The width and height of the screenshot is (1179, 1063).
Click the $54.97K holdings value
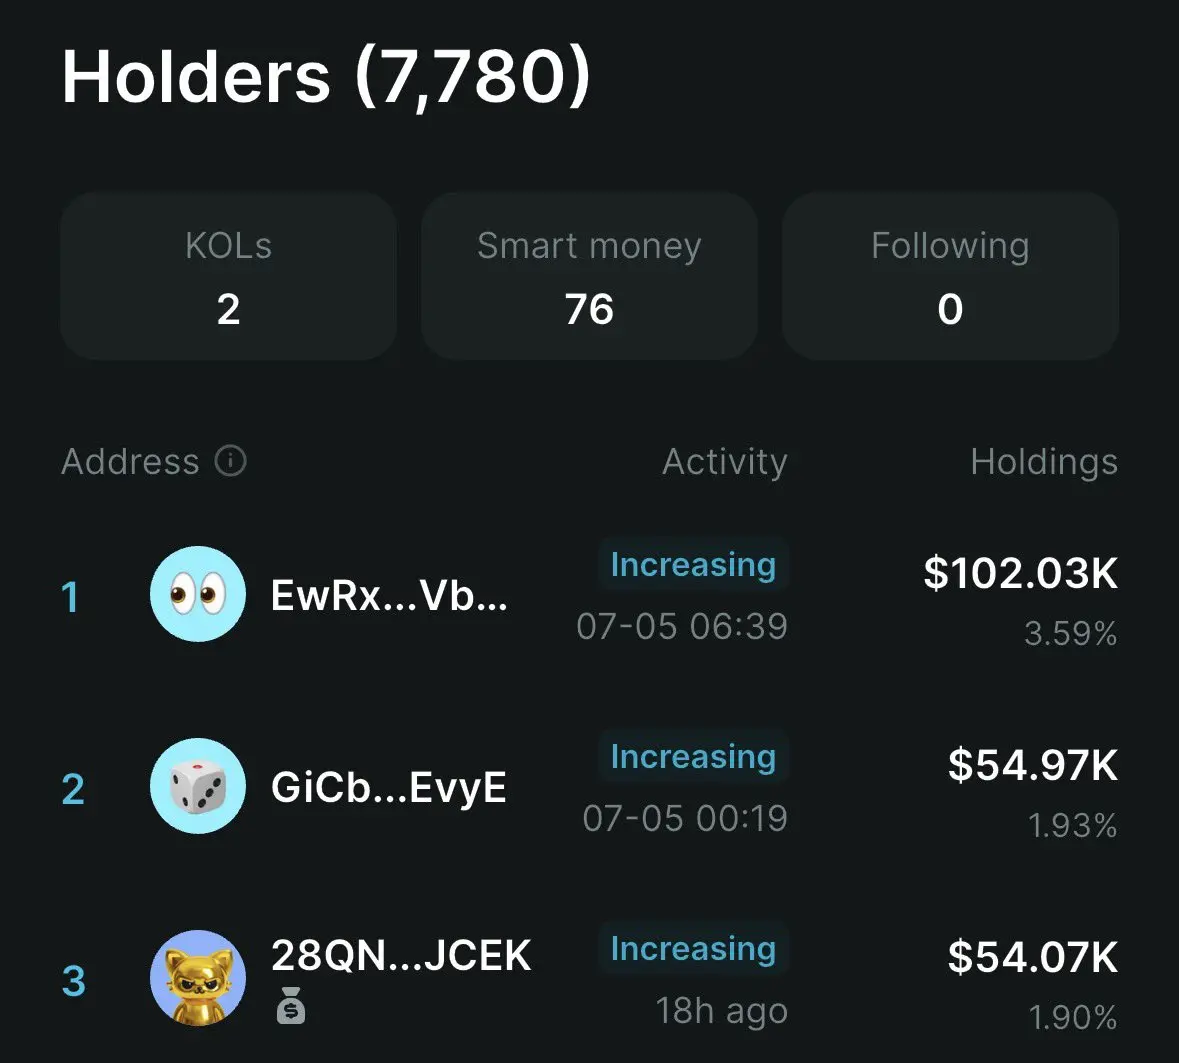click(1033, 765)
